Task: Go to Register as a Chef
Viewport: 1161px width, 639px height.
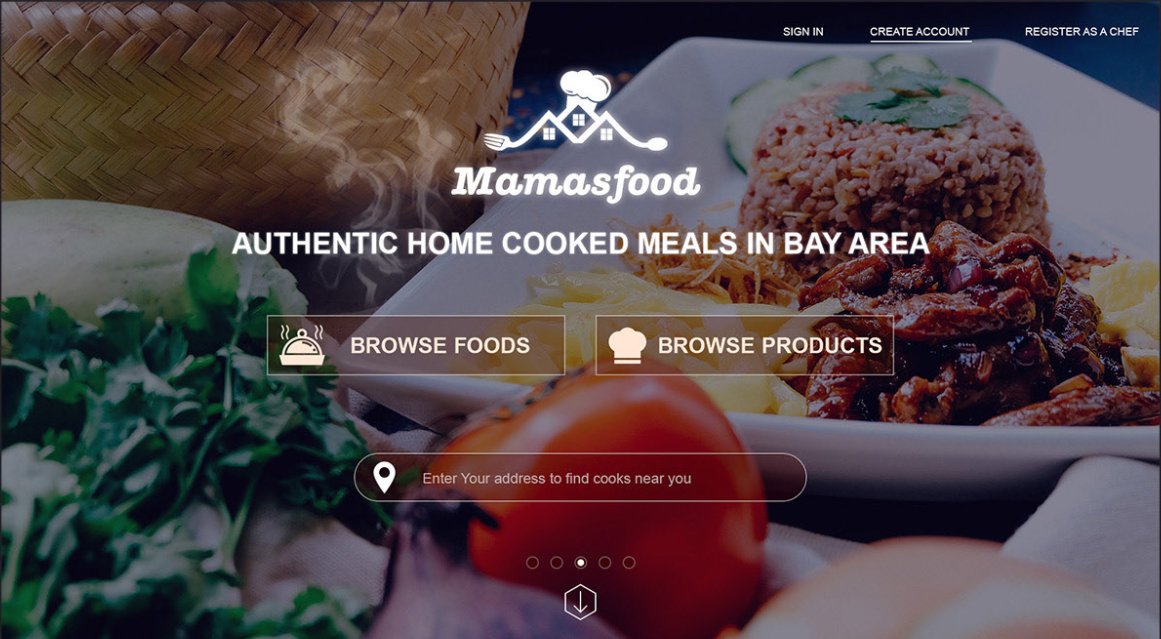Action: 1082,32
